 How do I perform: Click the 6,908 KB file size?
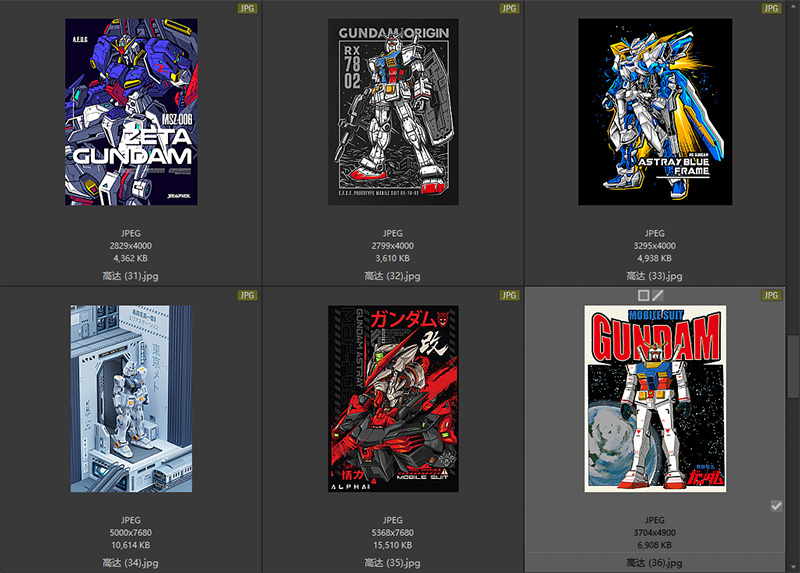tap(655, 545)
